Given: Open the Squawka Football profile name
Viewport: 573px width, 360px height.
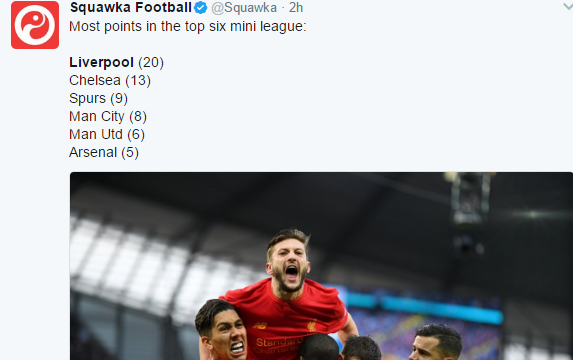Looking at the screenshot, I should tap(130, 7).
